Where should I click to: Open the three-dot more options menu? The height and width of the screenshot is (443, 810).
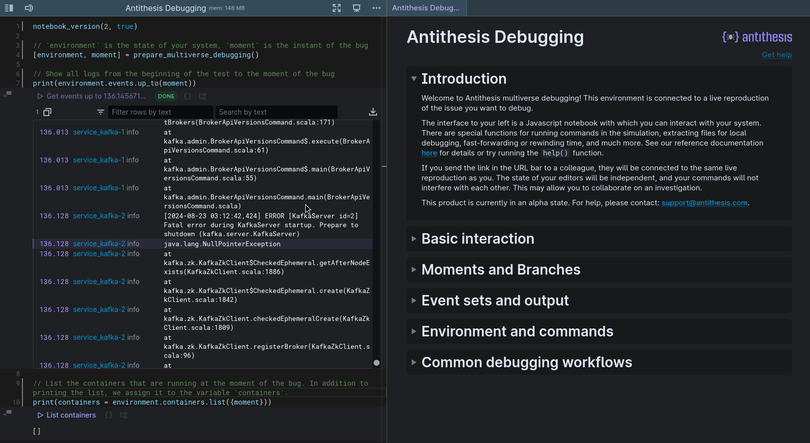[376, 8]
